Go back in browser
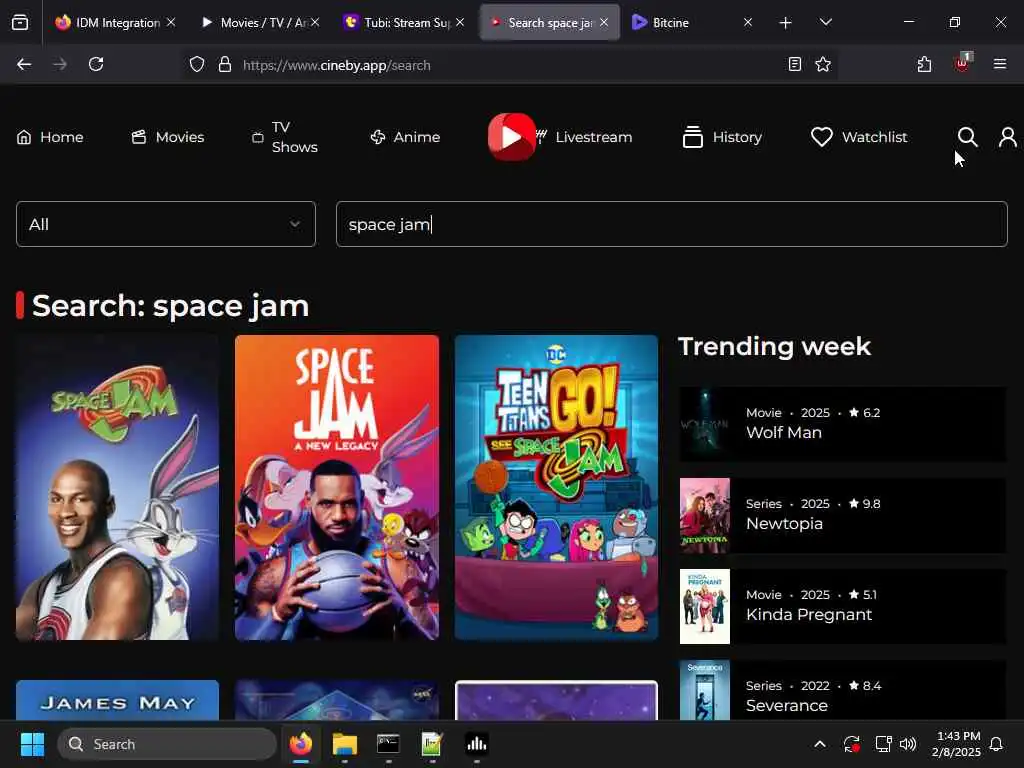Viewport: 1024px width, 768px height. point(24,64)
